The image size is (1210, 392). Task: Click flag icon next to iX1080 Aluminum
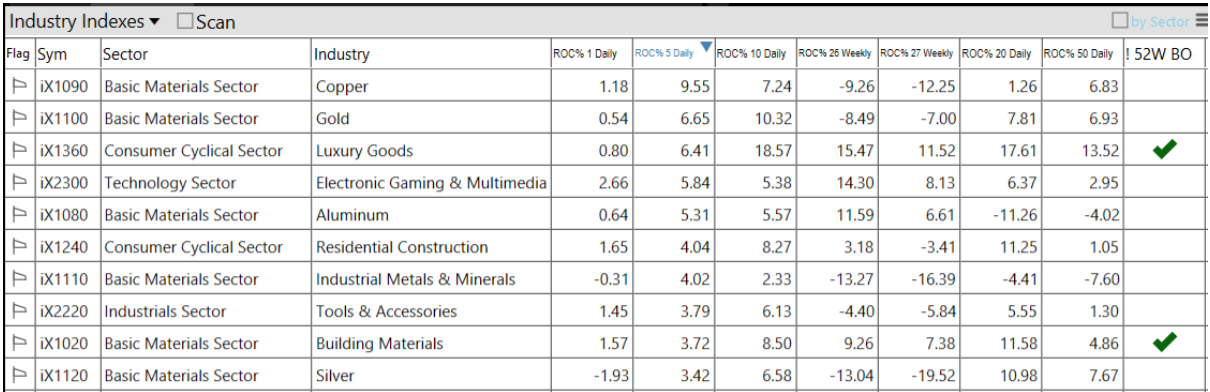coord(18,215)
